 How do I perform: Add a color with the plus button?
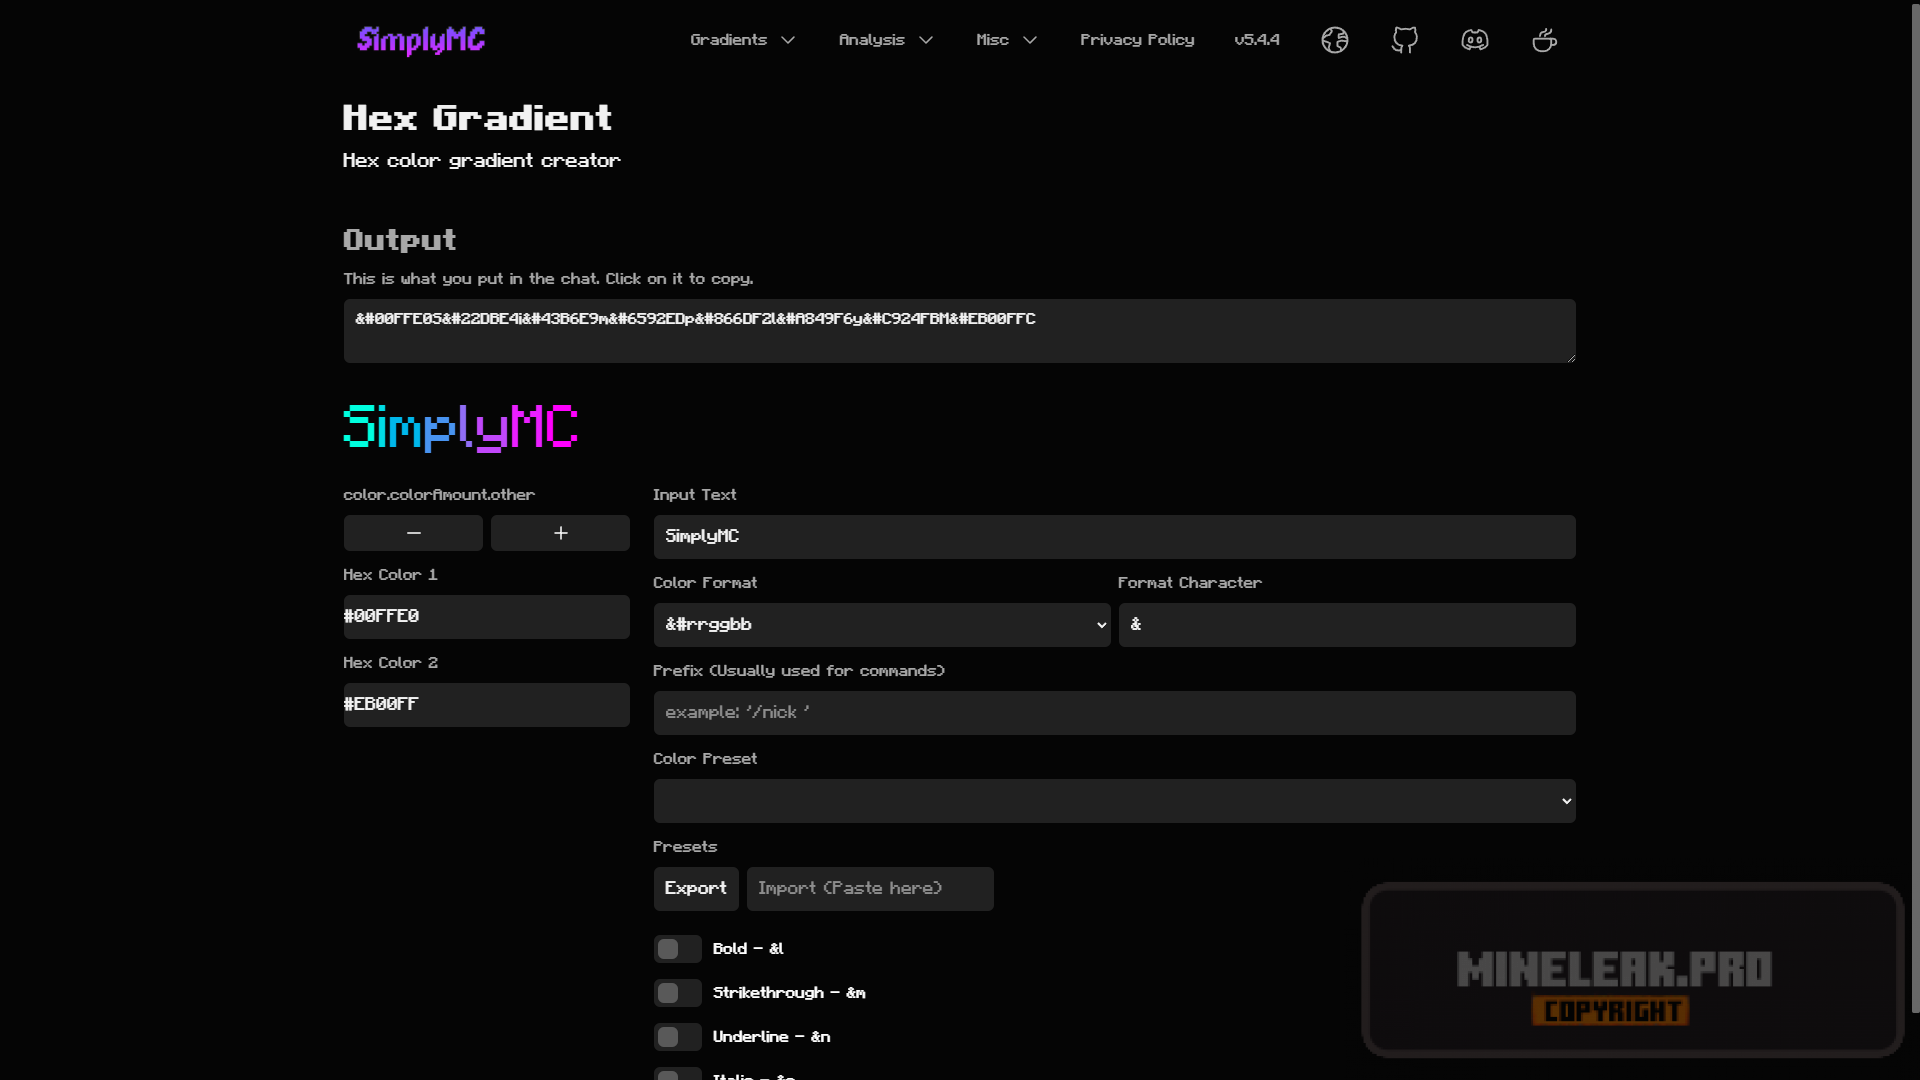pyautogui.click(x=560, y=533)
